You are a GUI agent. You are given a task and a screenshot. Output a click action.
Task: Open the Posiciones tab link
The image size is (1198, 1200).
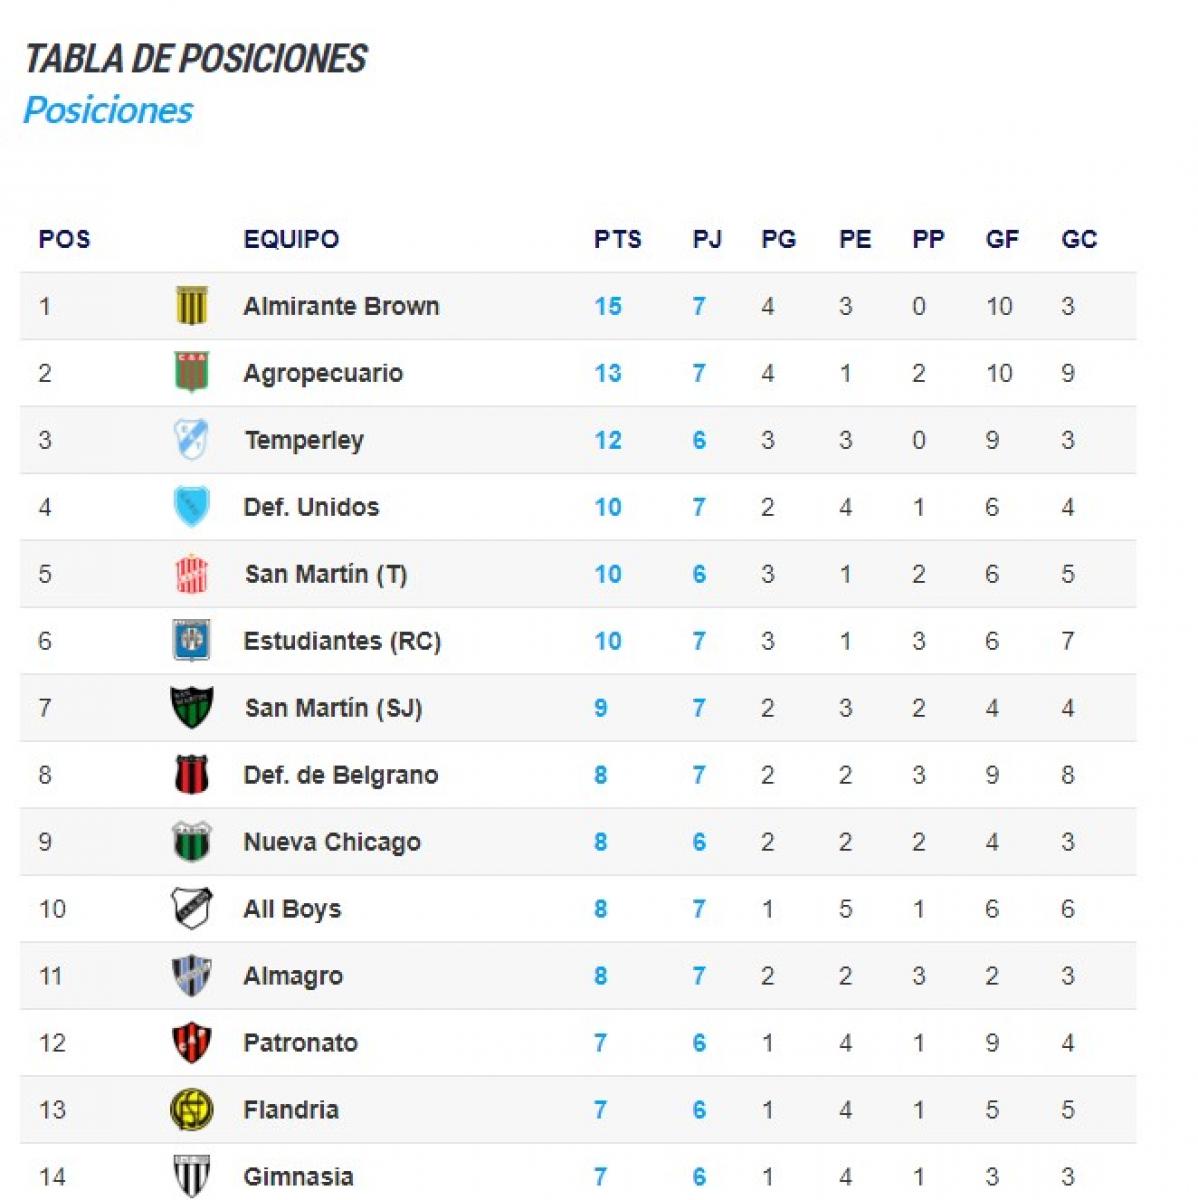[x=108, y=110]
